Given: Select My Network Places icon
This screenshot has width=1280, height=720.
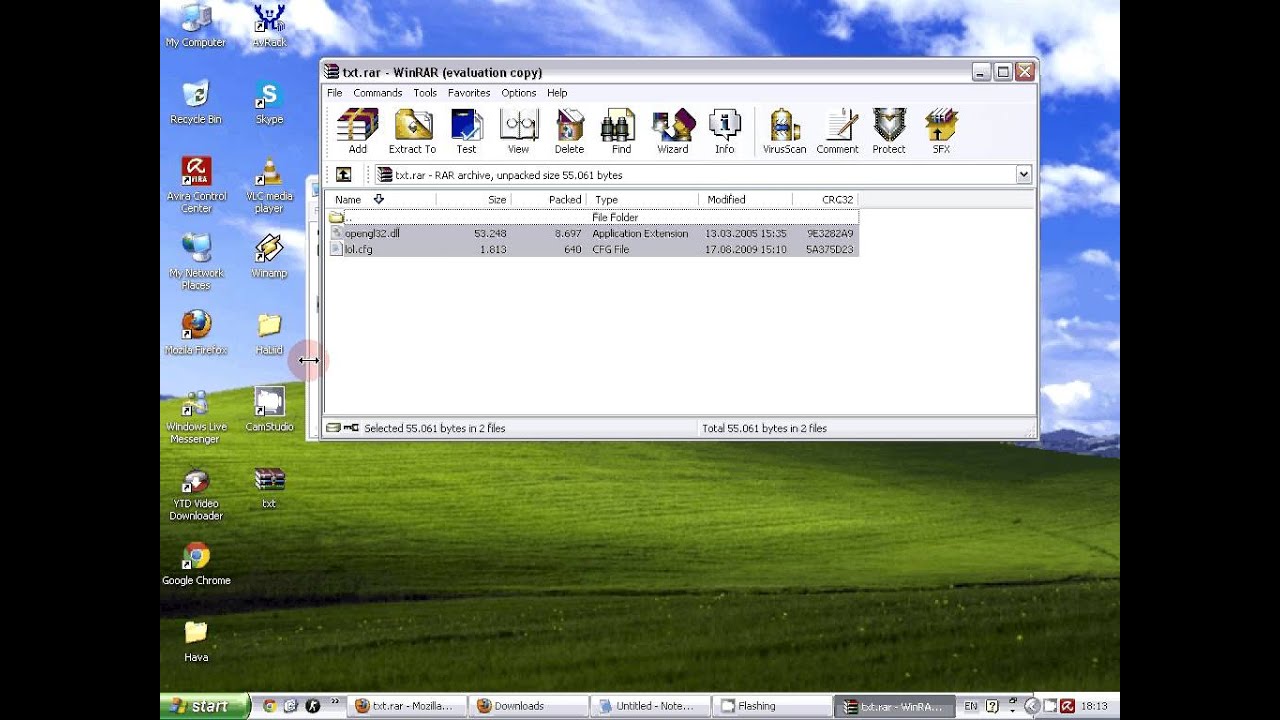Looking at the screenshot, I should click(x=196, y=262).
